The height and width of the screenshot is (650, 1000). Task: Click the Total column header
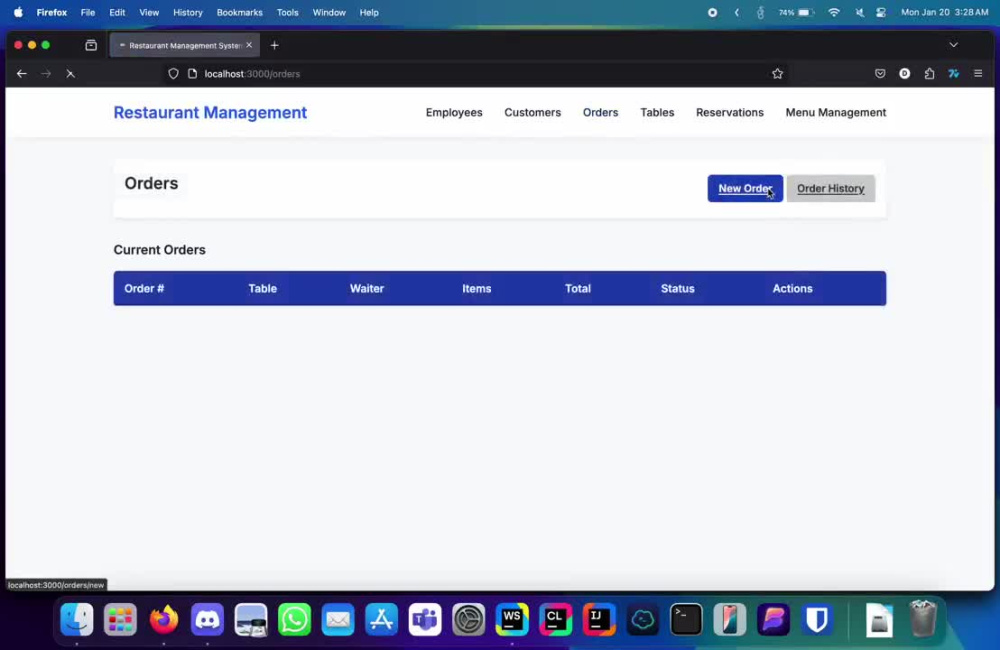click(578, 288)
